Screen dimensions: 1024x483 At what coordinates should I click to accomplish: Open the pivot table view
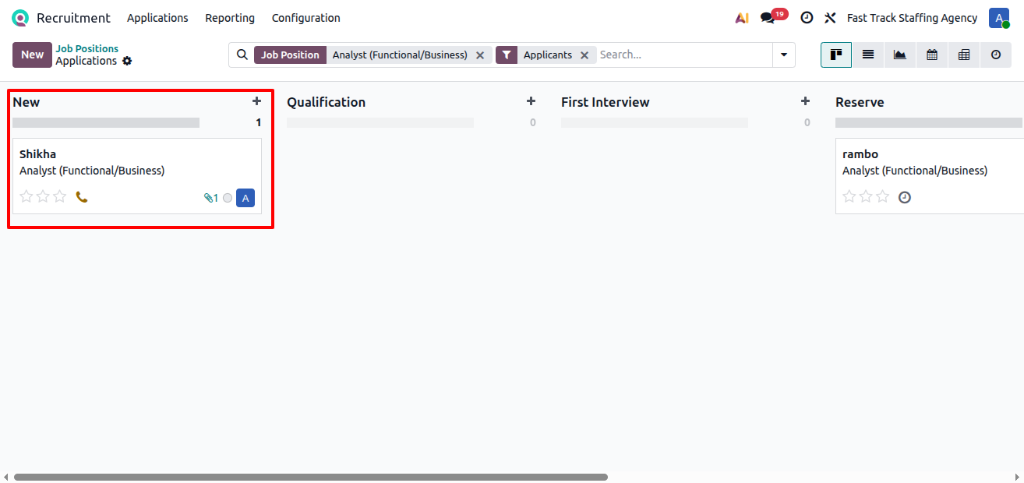[964, 55]
